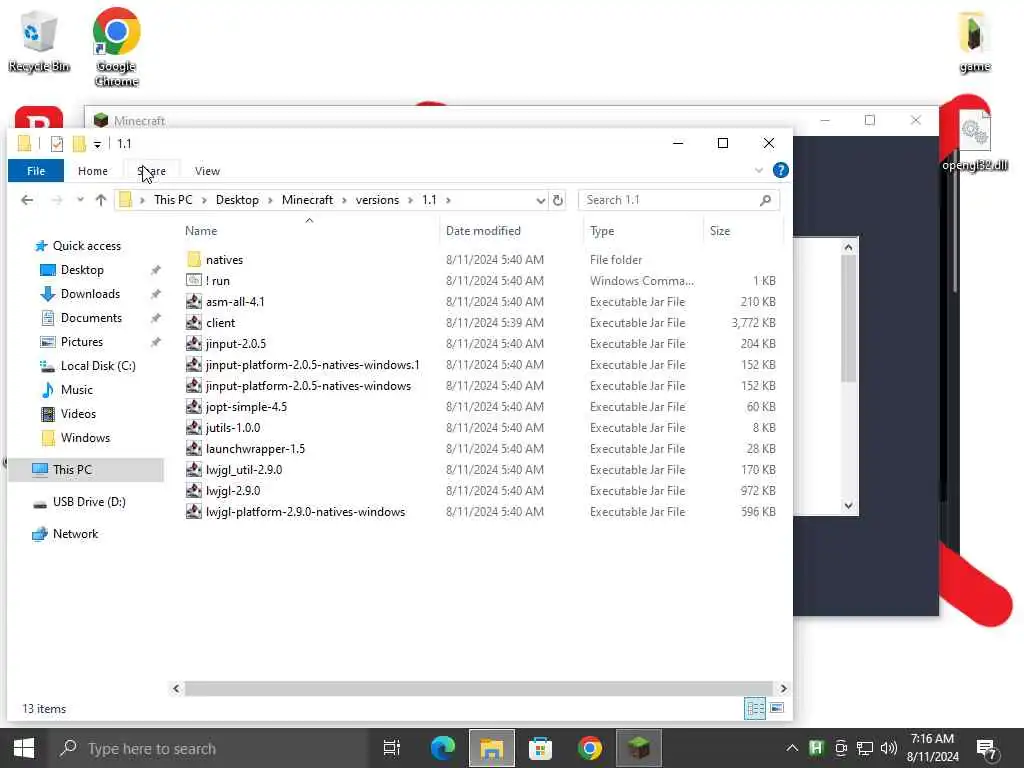The height and width of the screenshot is (768, 1024).
Task: Select USB Drive (D:) in sidebar
Action: coord(89,502)
